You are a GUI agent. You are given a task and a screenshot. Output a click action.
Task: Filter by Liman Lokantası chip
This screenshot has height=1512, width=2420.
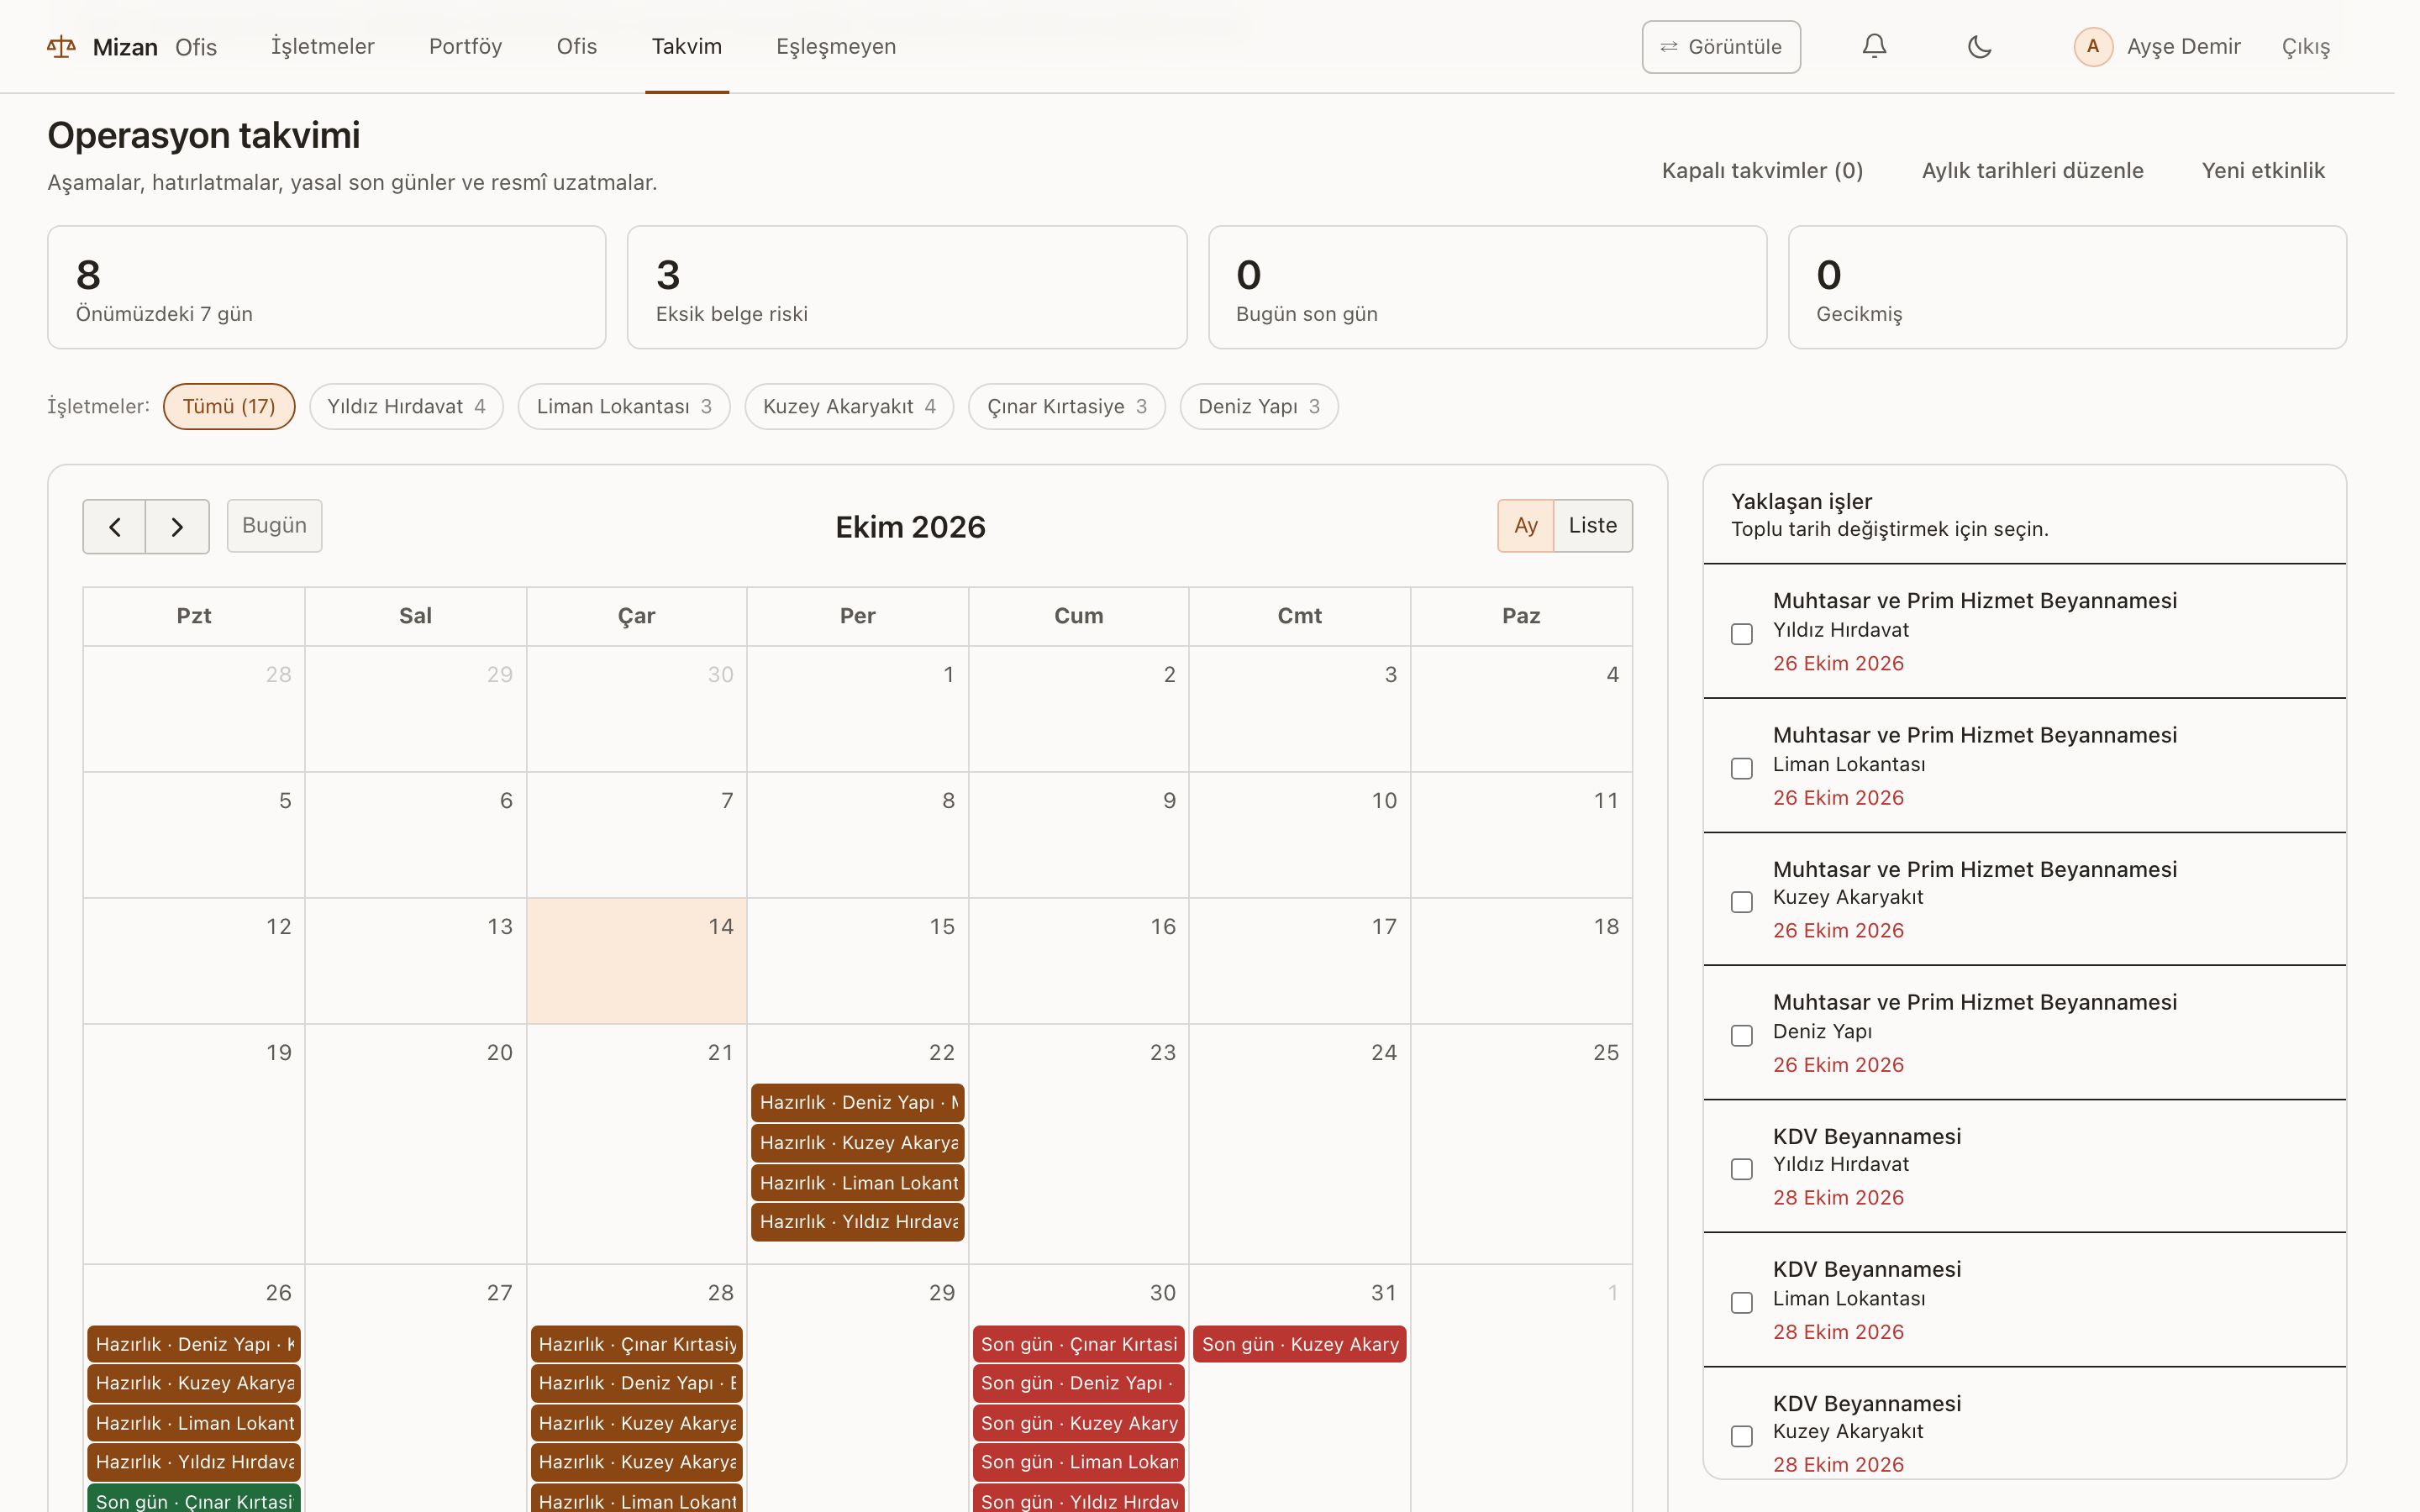pyautogui.click(x=624, y=407)
